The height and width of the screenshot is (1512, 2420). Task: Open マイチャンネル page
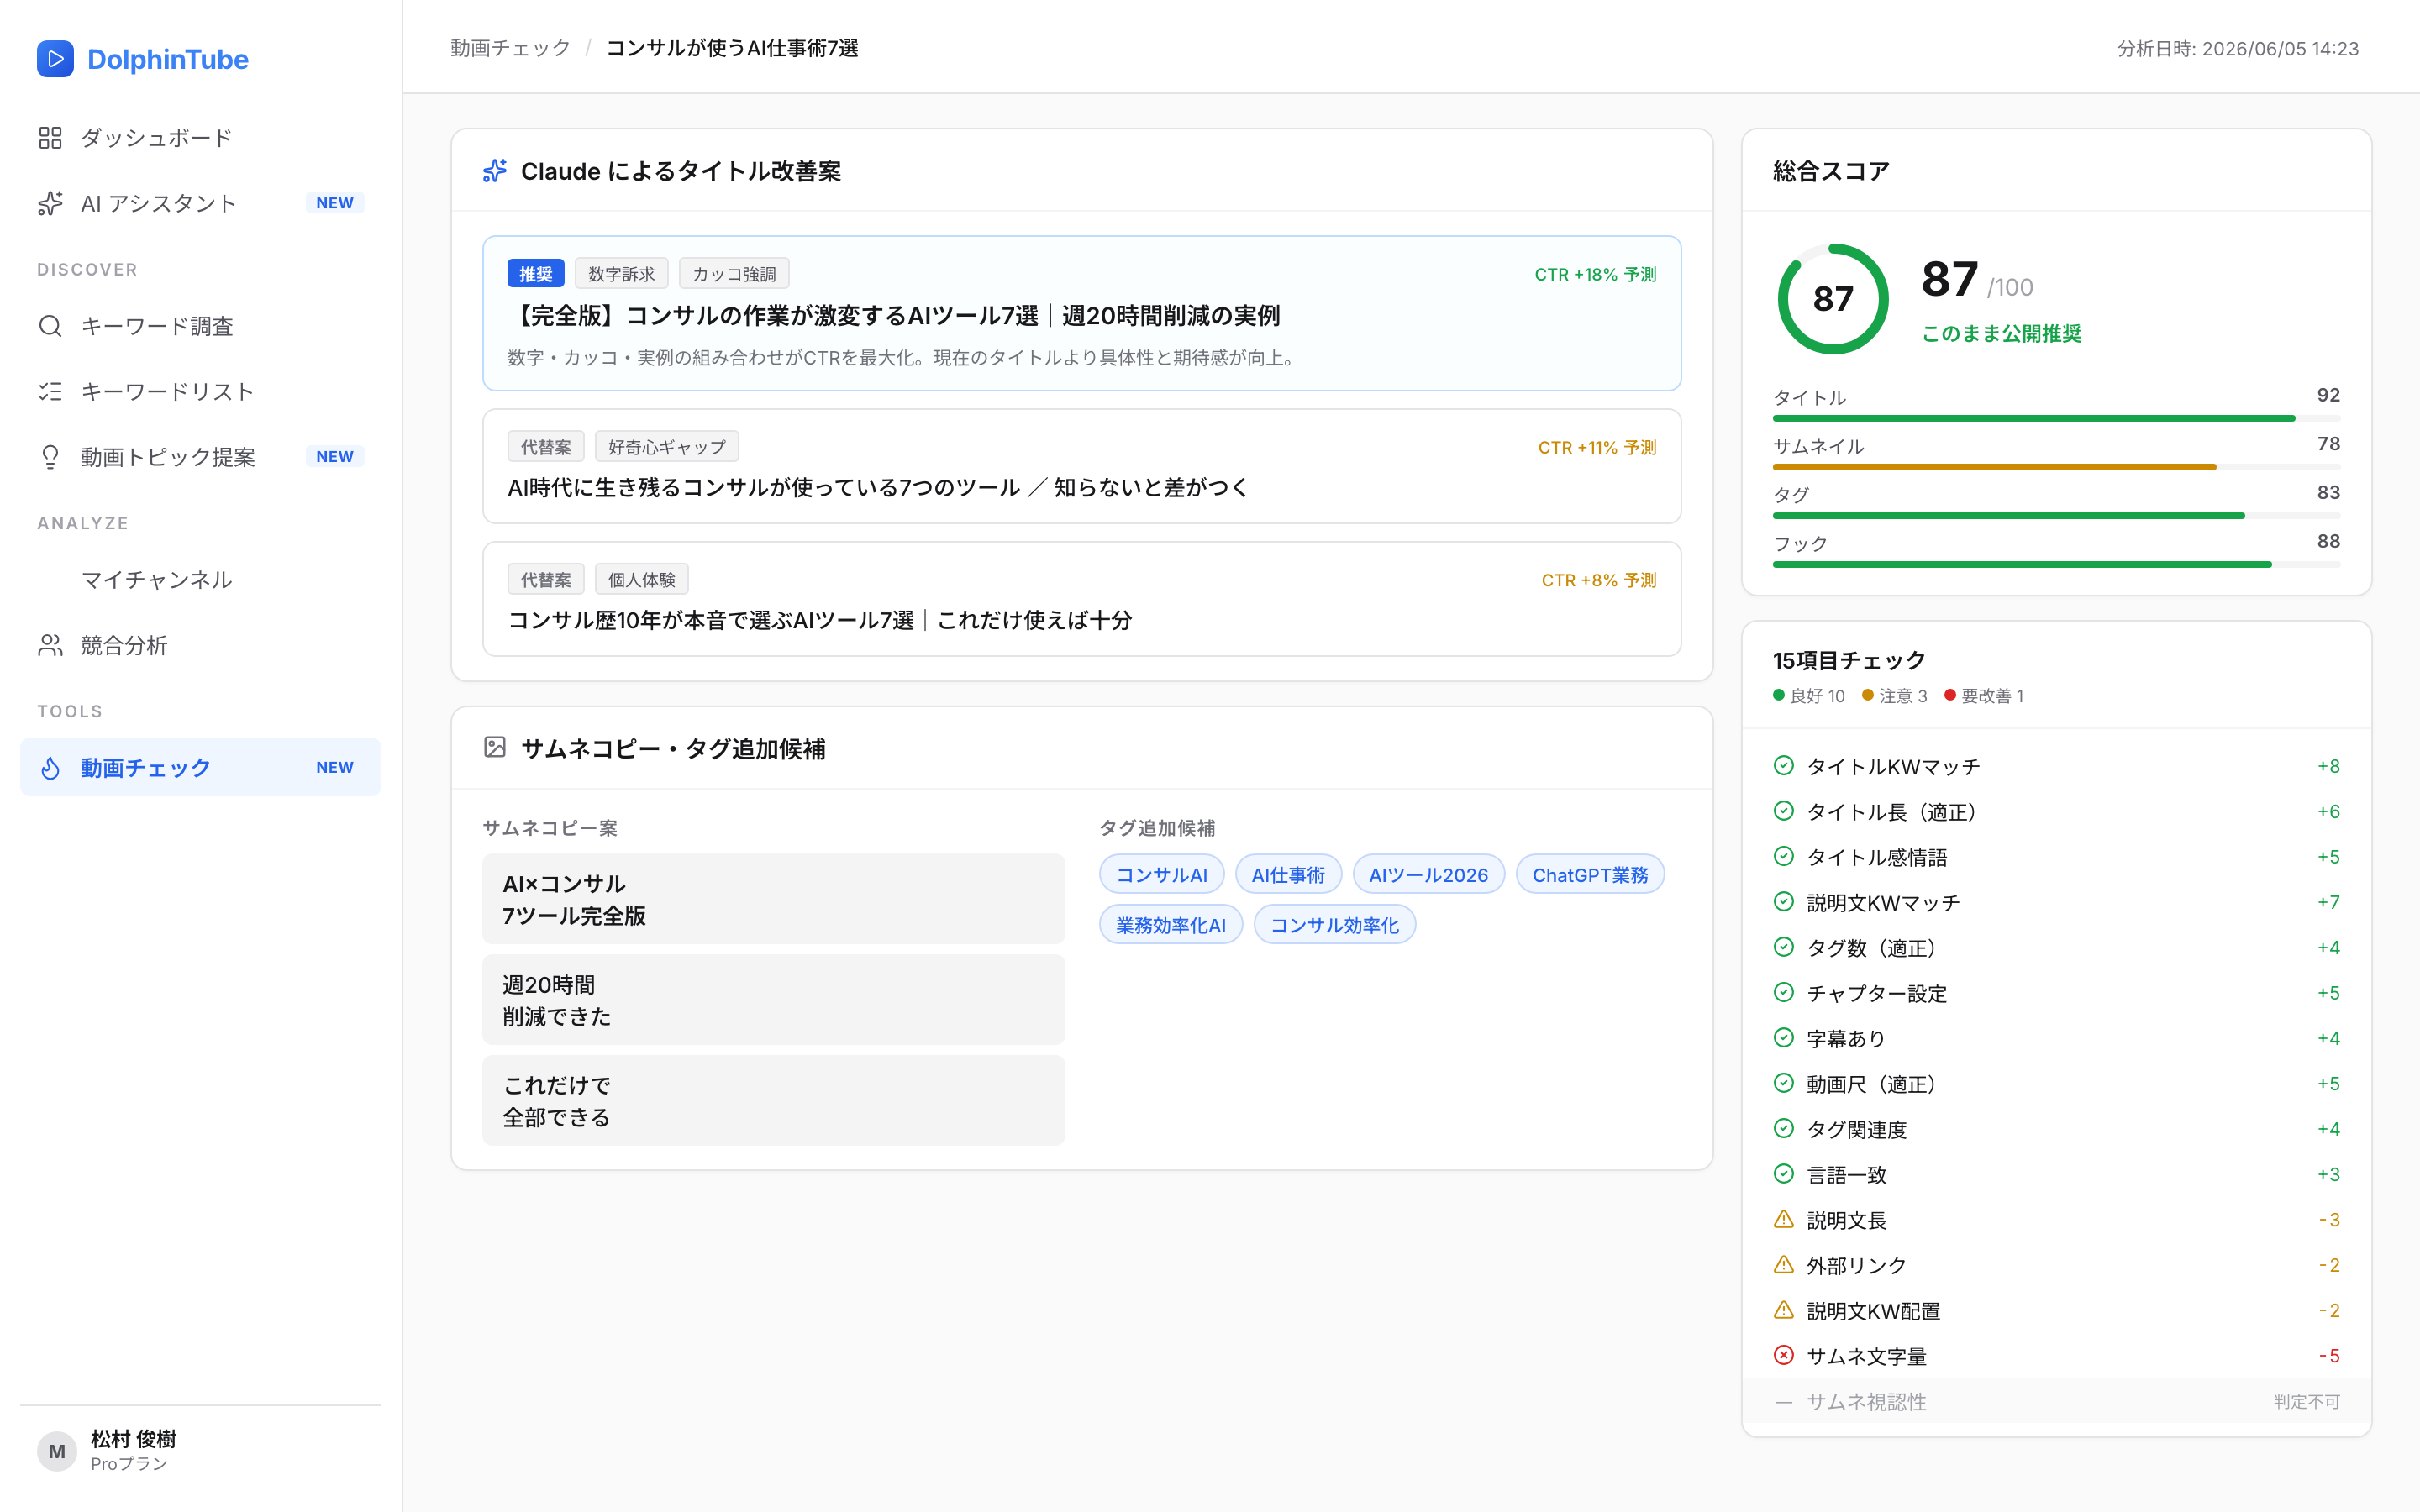pos(200,580)
